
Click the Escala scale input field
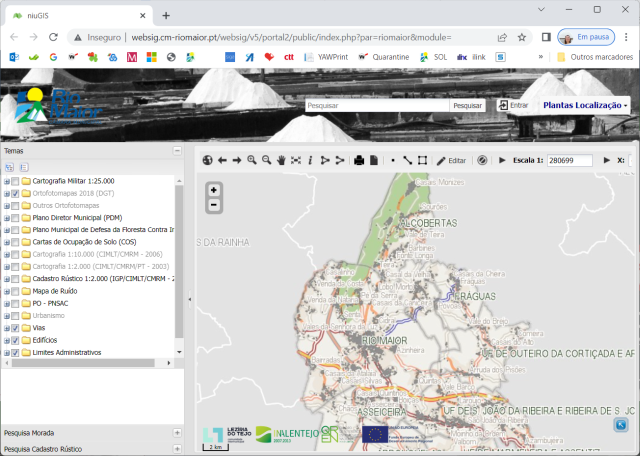click(x=569, y=160)
